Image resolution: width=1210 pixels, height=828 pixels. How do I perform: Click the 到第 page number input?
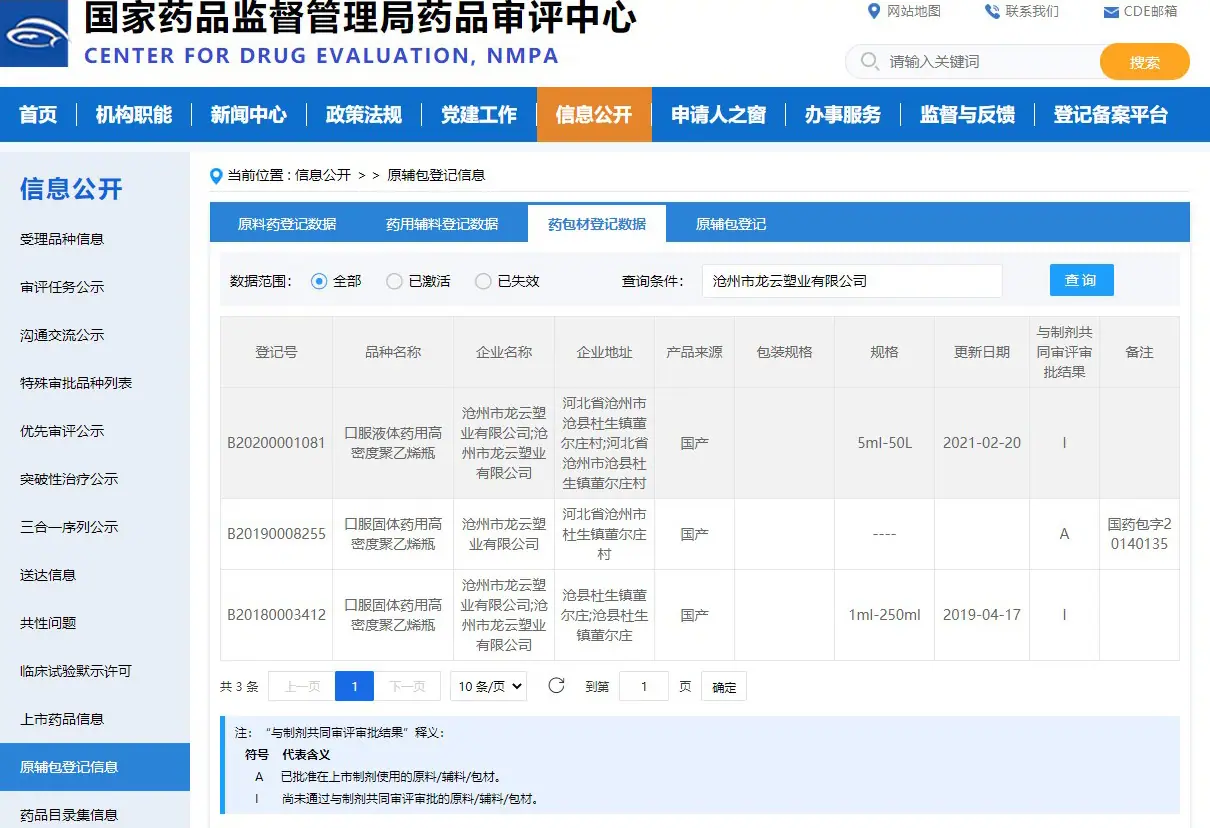(x=644, y=686)
